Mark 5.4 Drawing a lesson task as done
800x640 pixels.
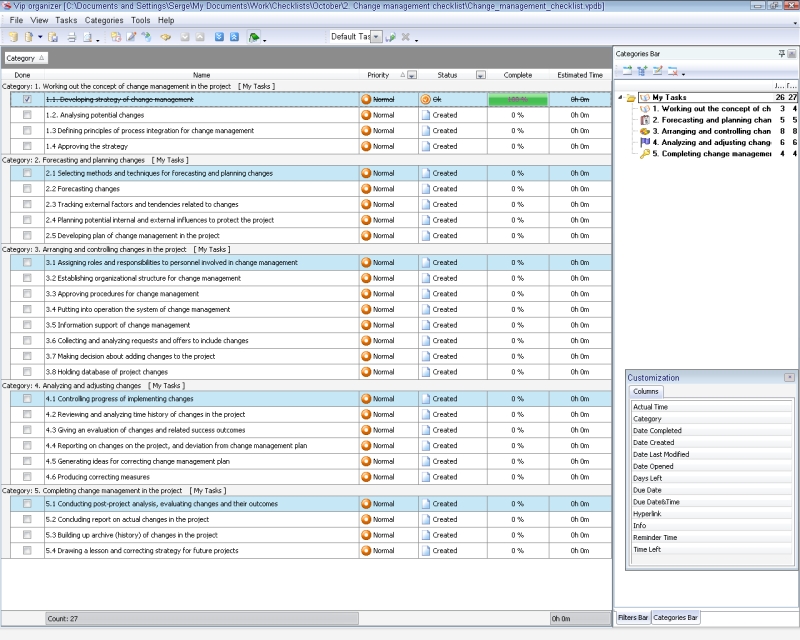coord(27,551)
